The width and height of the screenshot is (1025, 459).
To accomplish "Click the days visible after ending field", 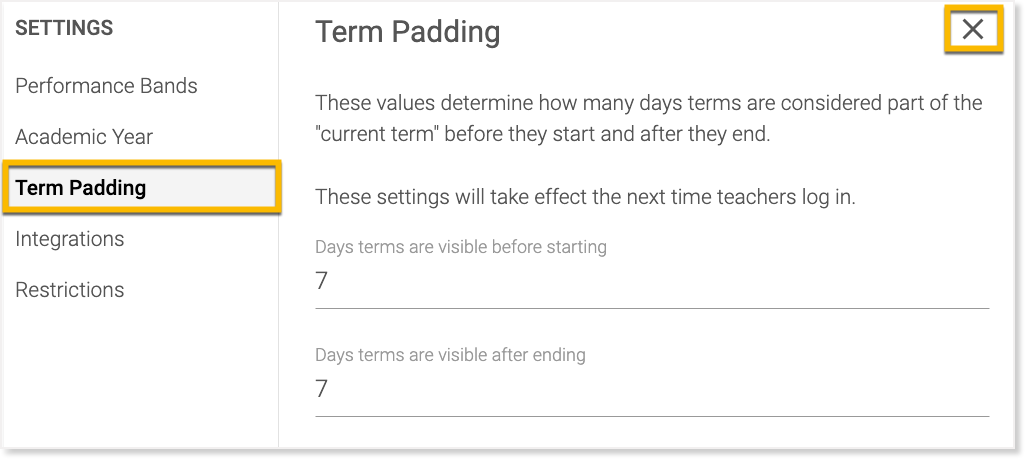I will (650, 389).
